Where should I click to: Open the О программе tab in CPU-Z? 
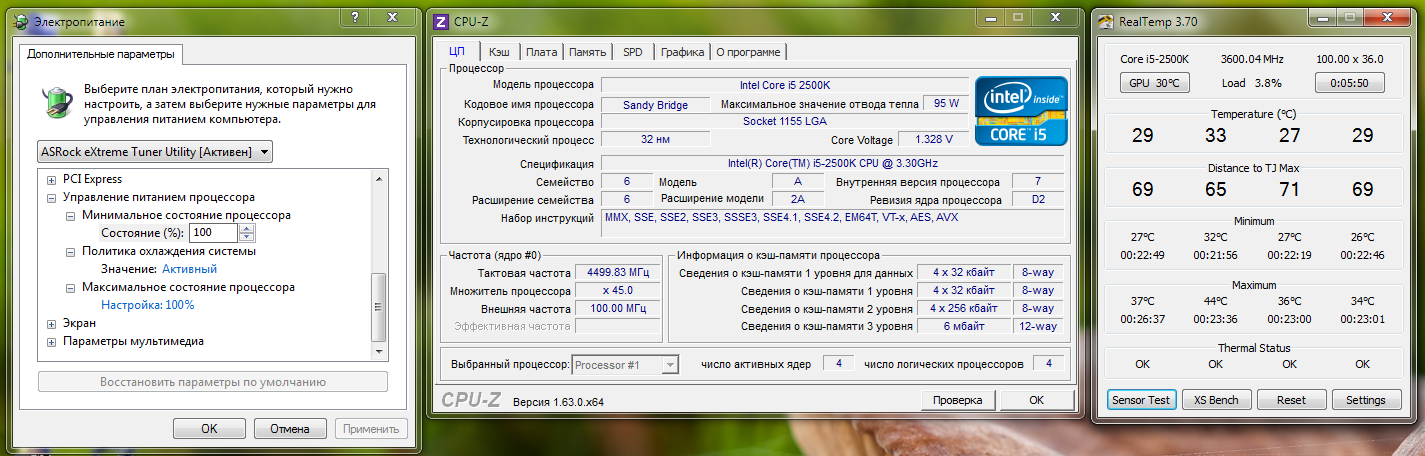click(749, 52)
